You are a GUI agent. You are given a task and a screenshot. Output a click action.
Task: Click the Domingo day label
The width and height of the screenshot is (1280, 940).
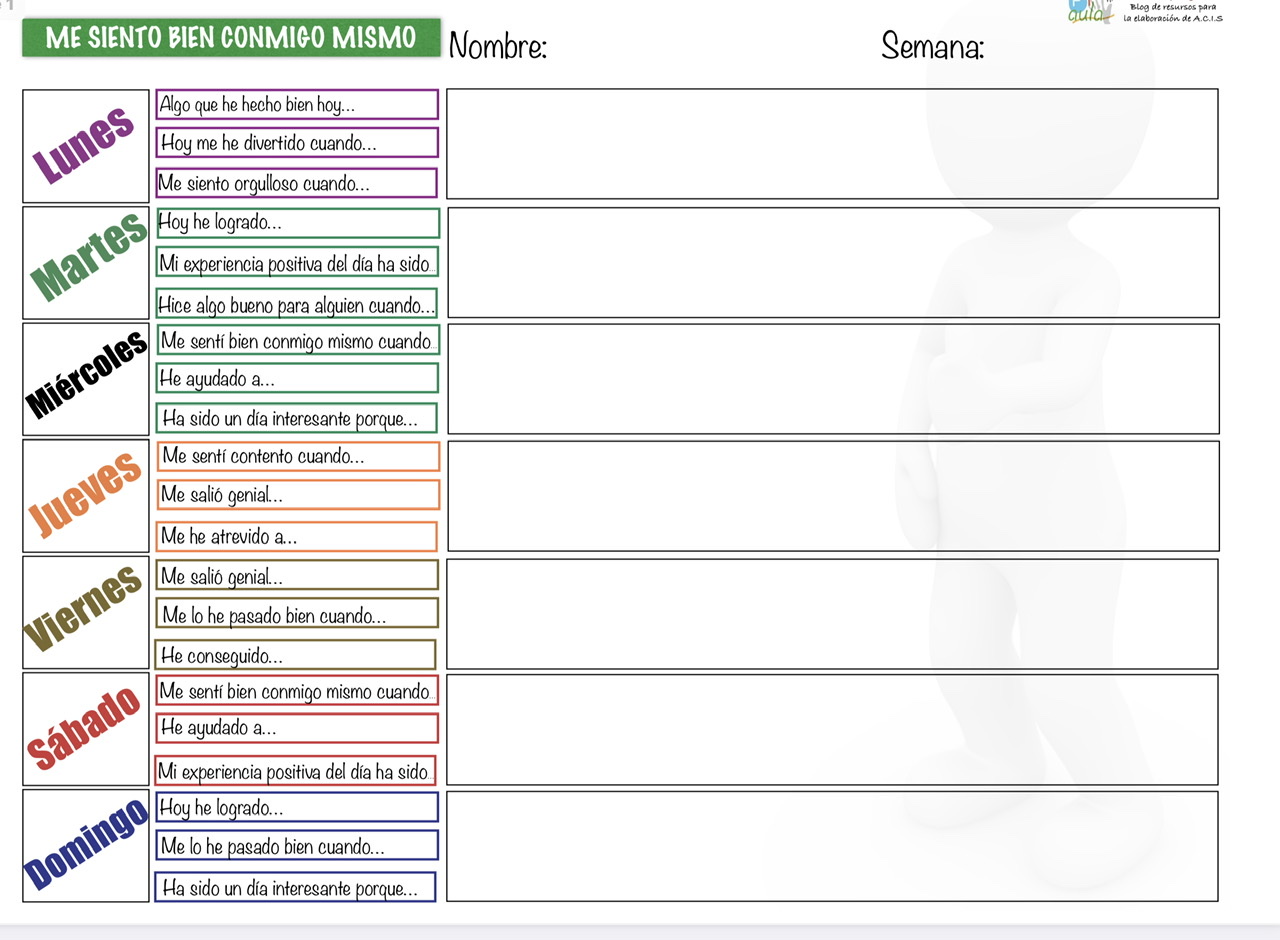pyautogui.click(x=86, y=846)
